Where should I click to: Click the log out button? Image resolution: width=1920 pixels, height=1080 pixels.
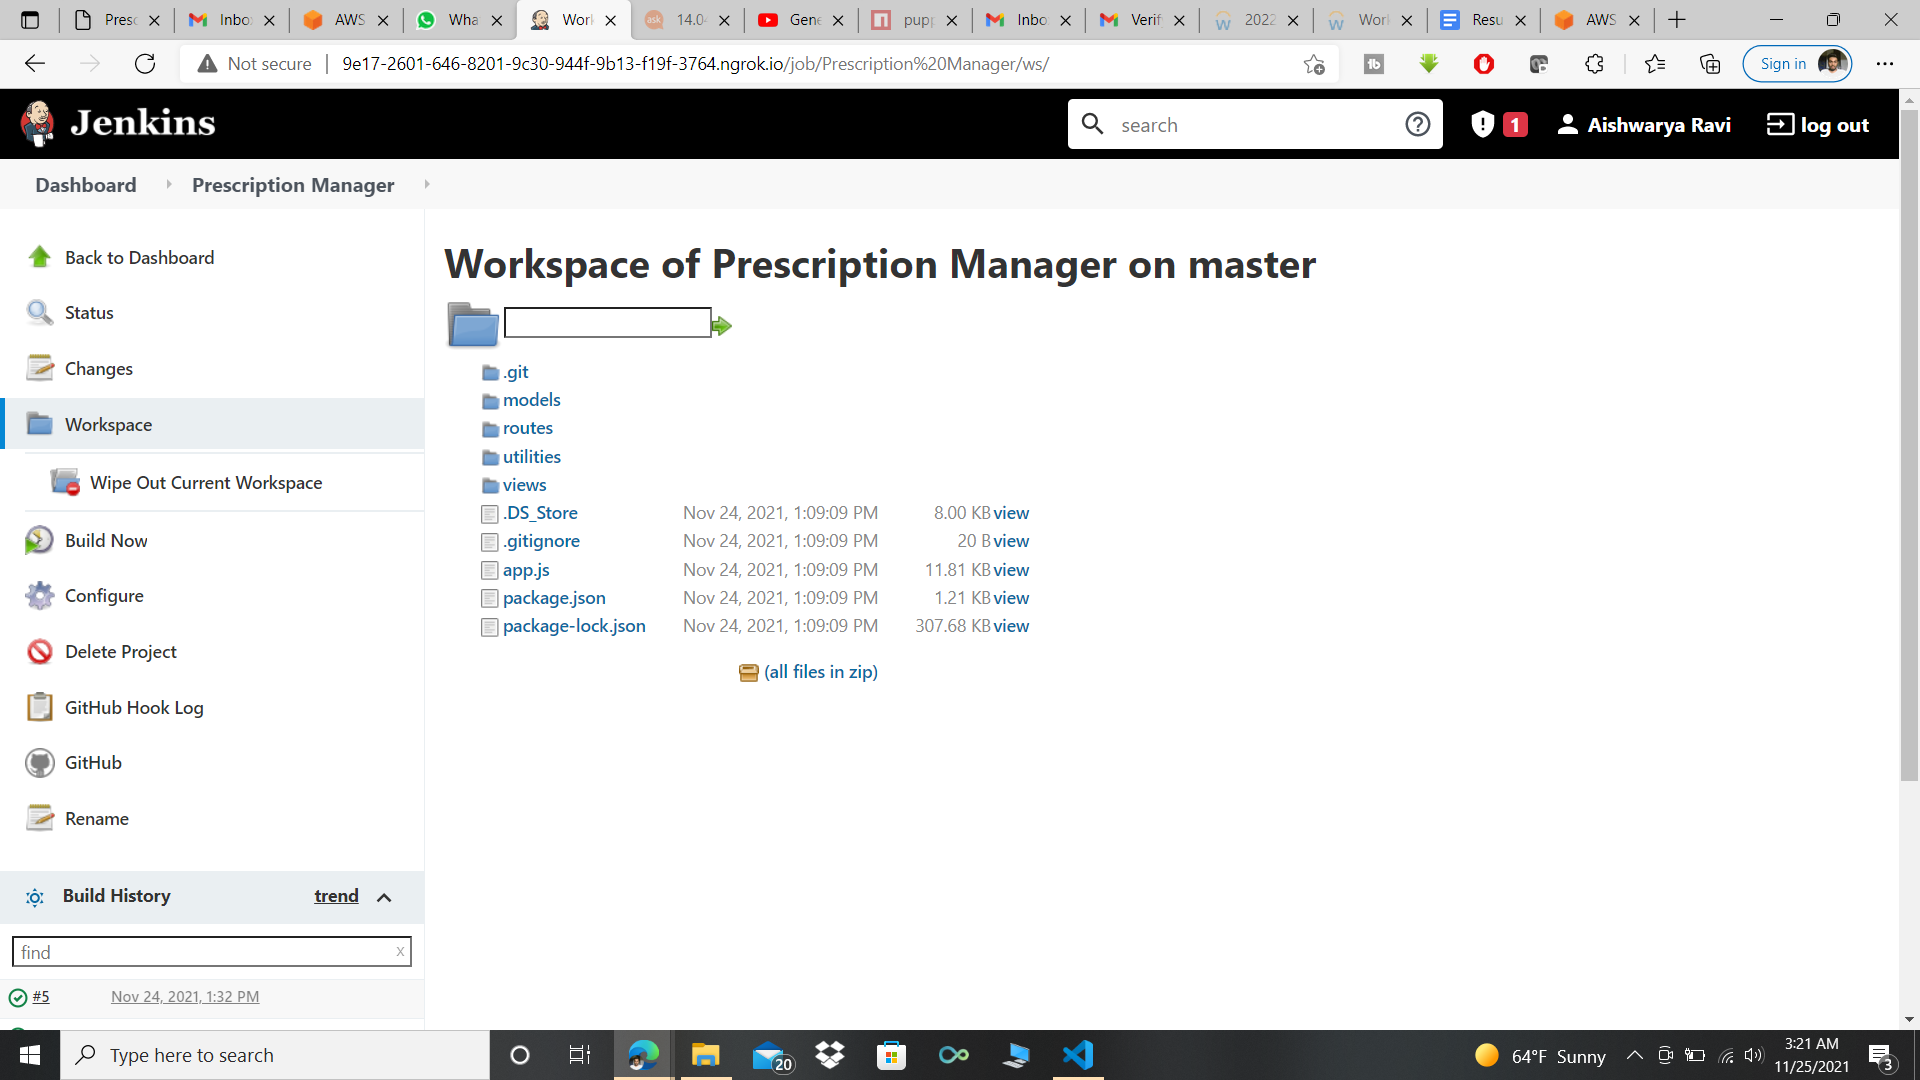tap(1818, 124)
